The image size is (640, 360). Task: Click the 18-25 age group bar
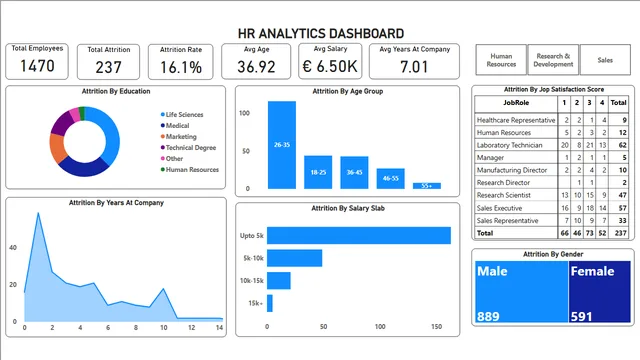coord(318,172)
